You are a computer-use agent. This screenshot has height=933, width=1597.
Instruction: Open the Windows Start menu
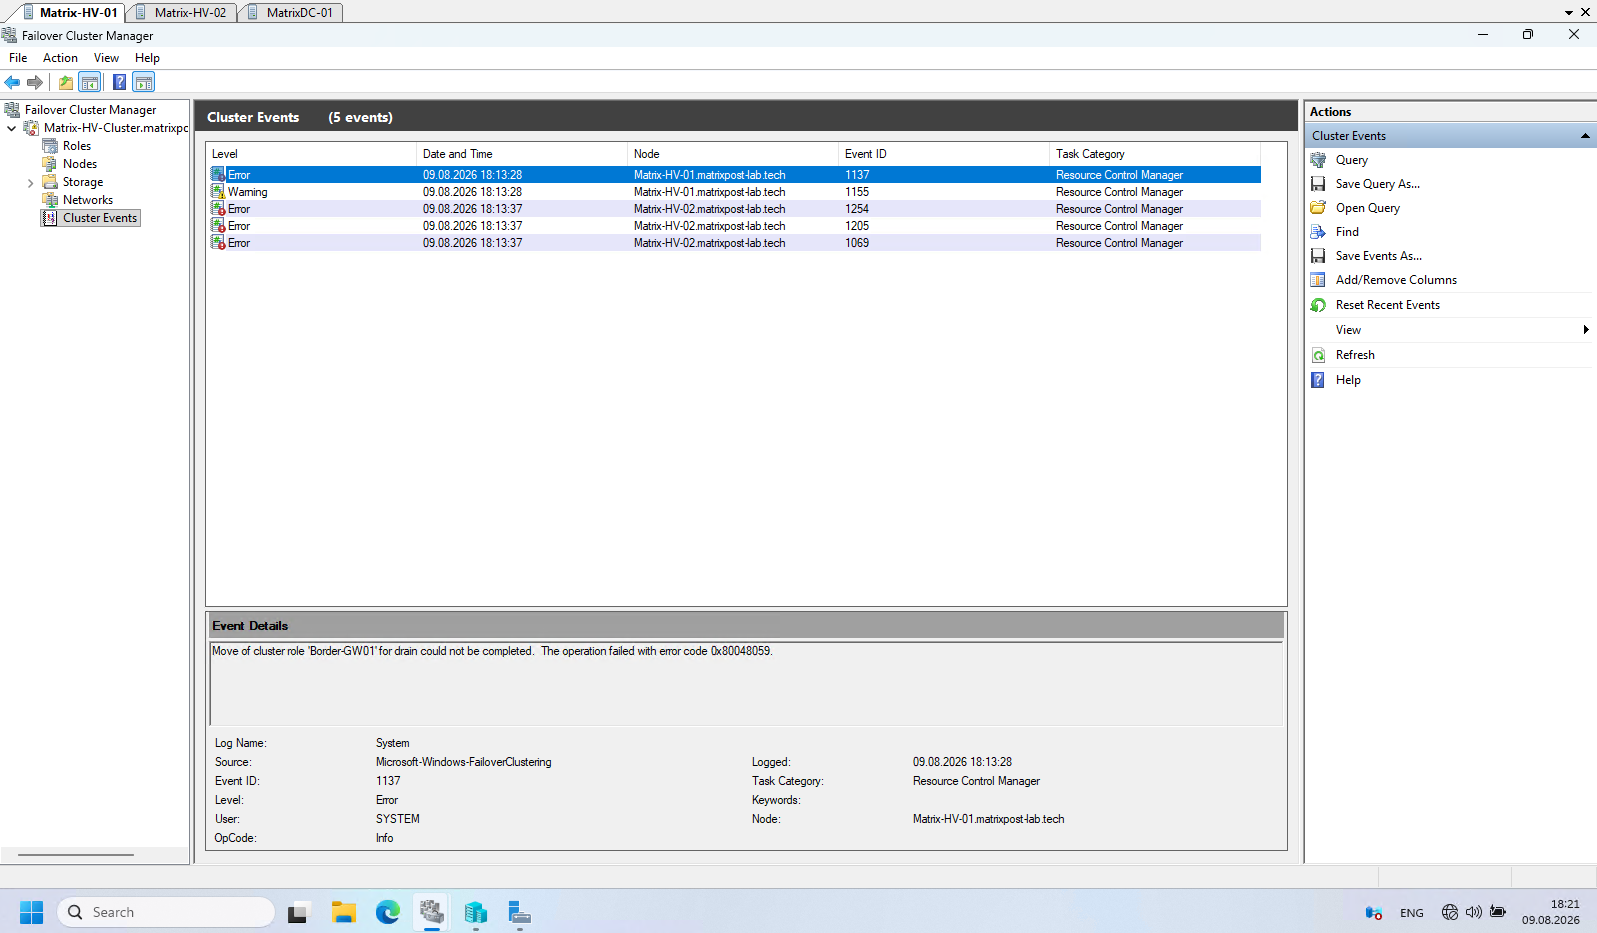32,912
